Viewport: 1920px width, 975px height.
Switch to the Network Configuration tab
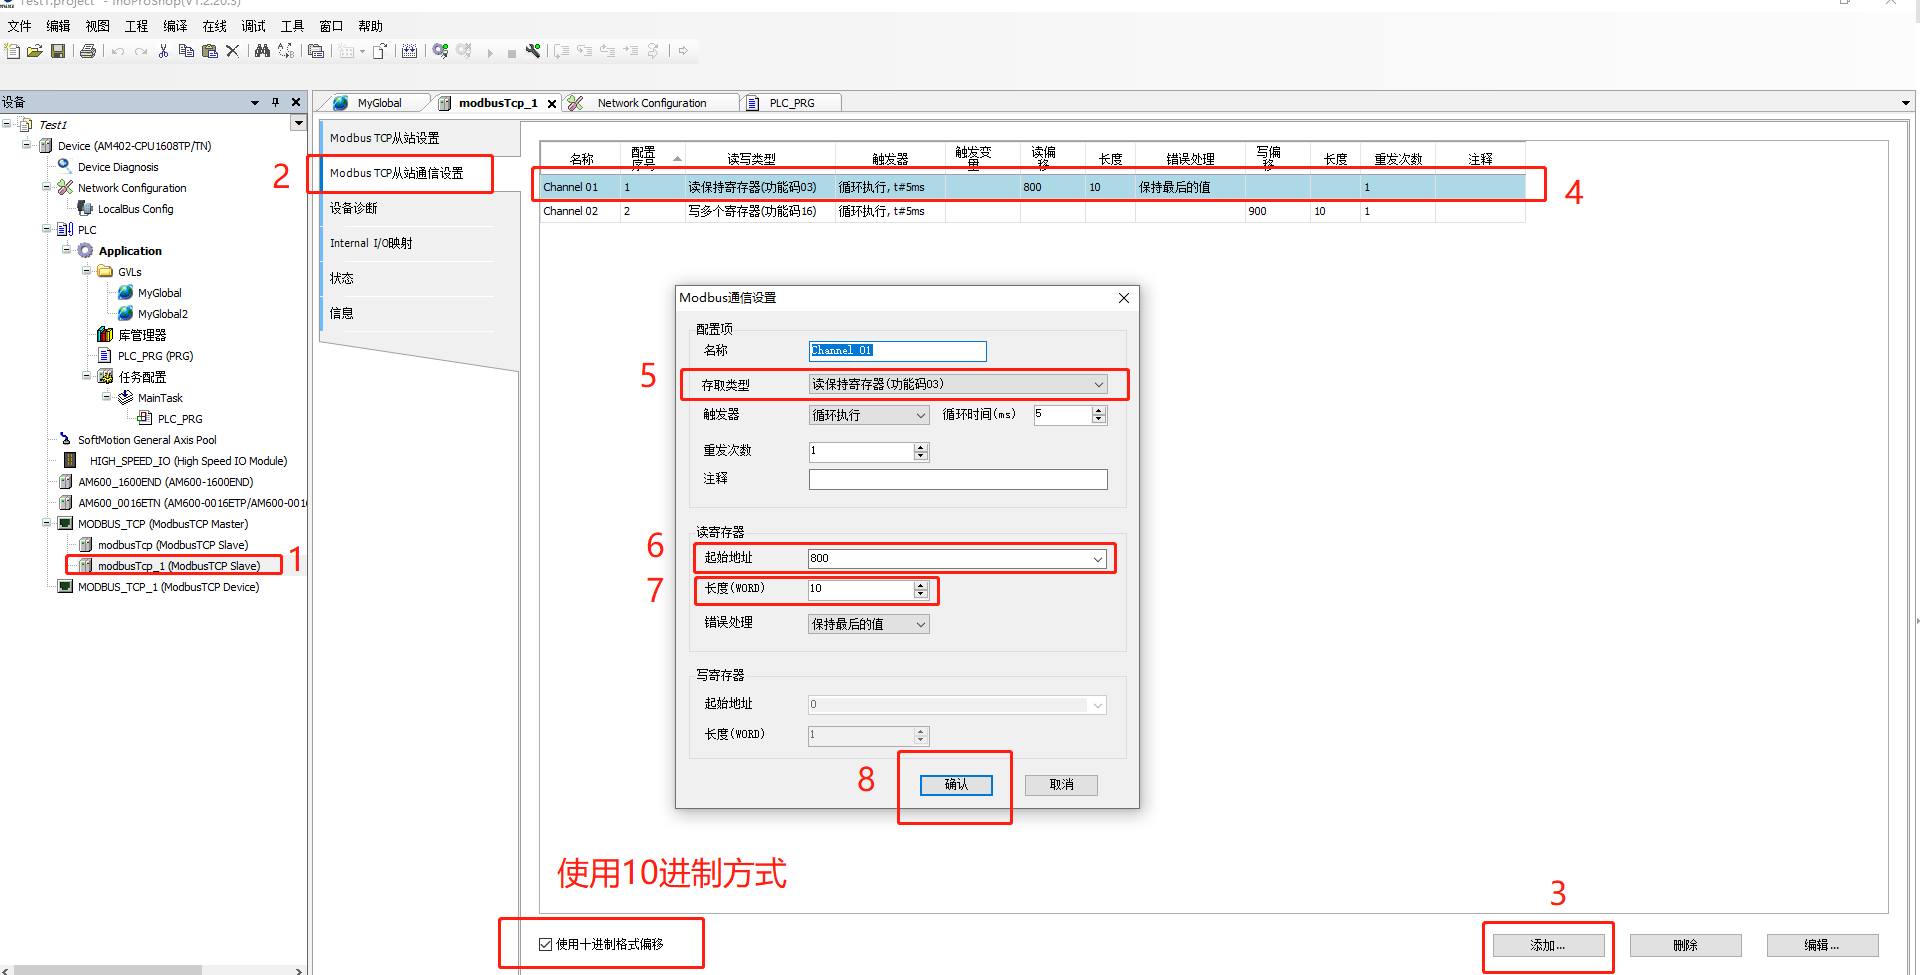[651, 103]
